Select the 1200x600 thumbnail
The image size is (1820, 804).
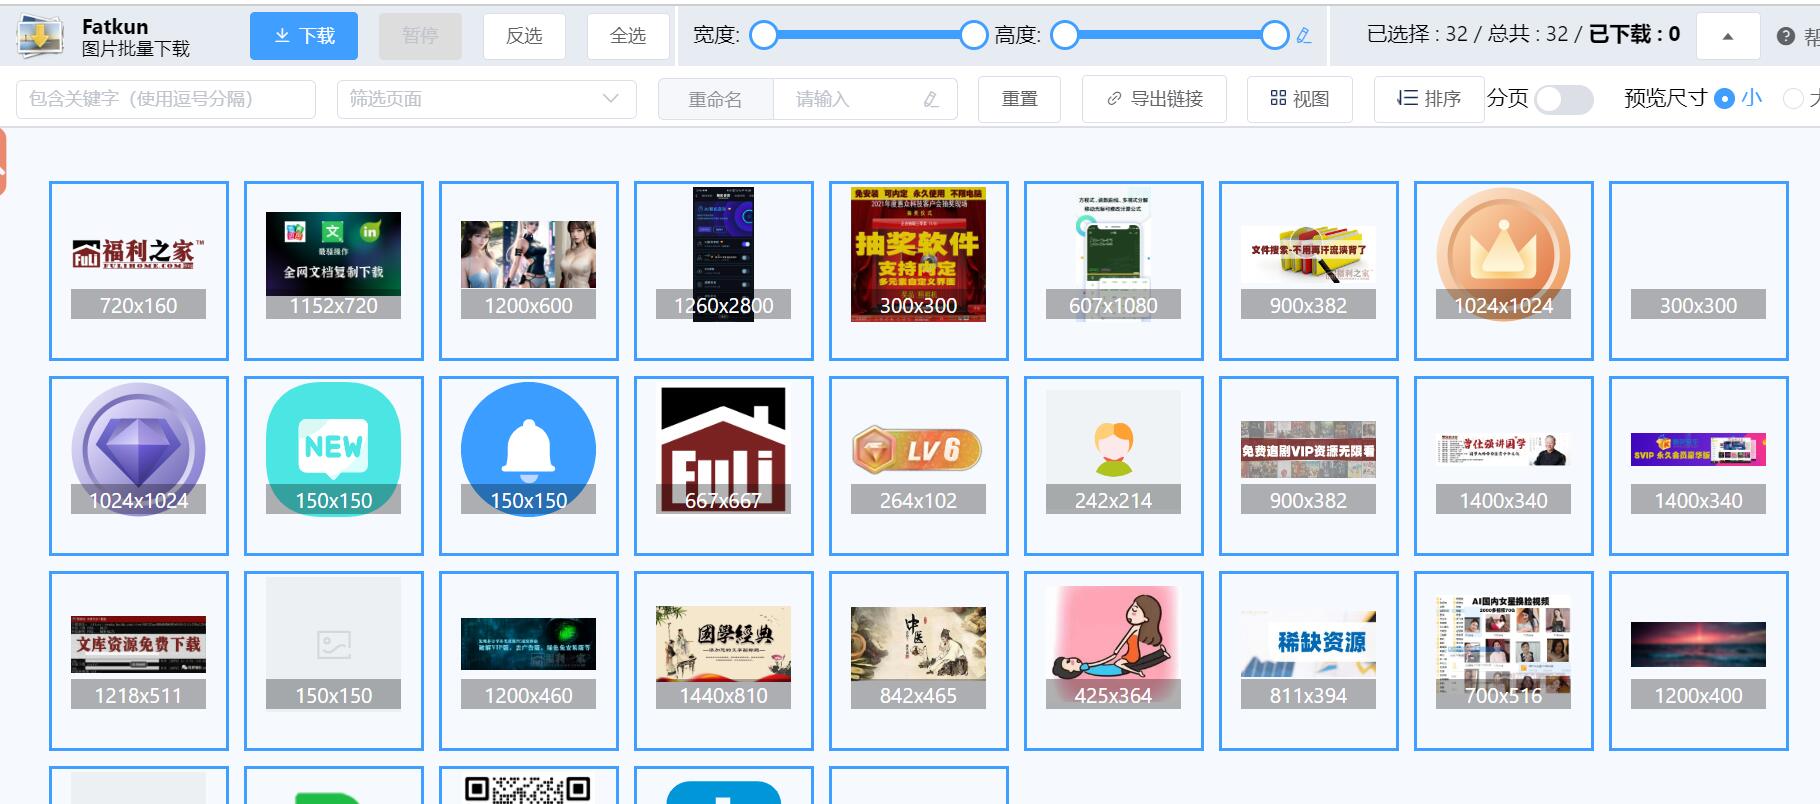pos(529,271)
